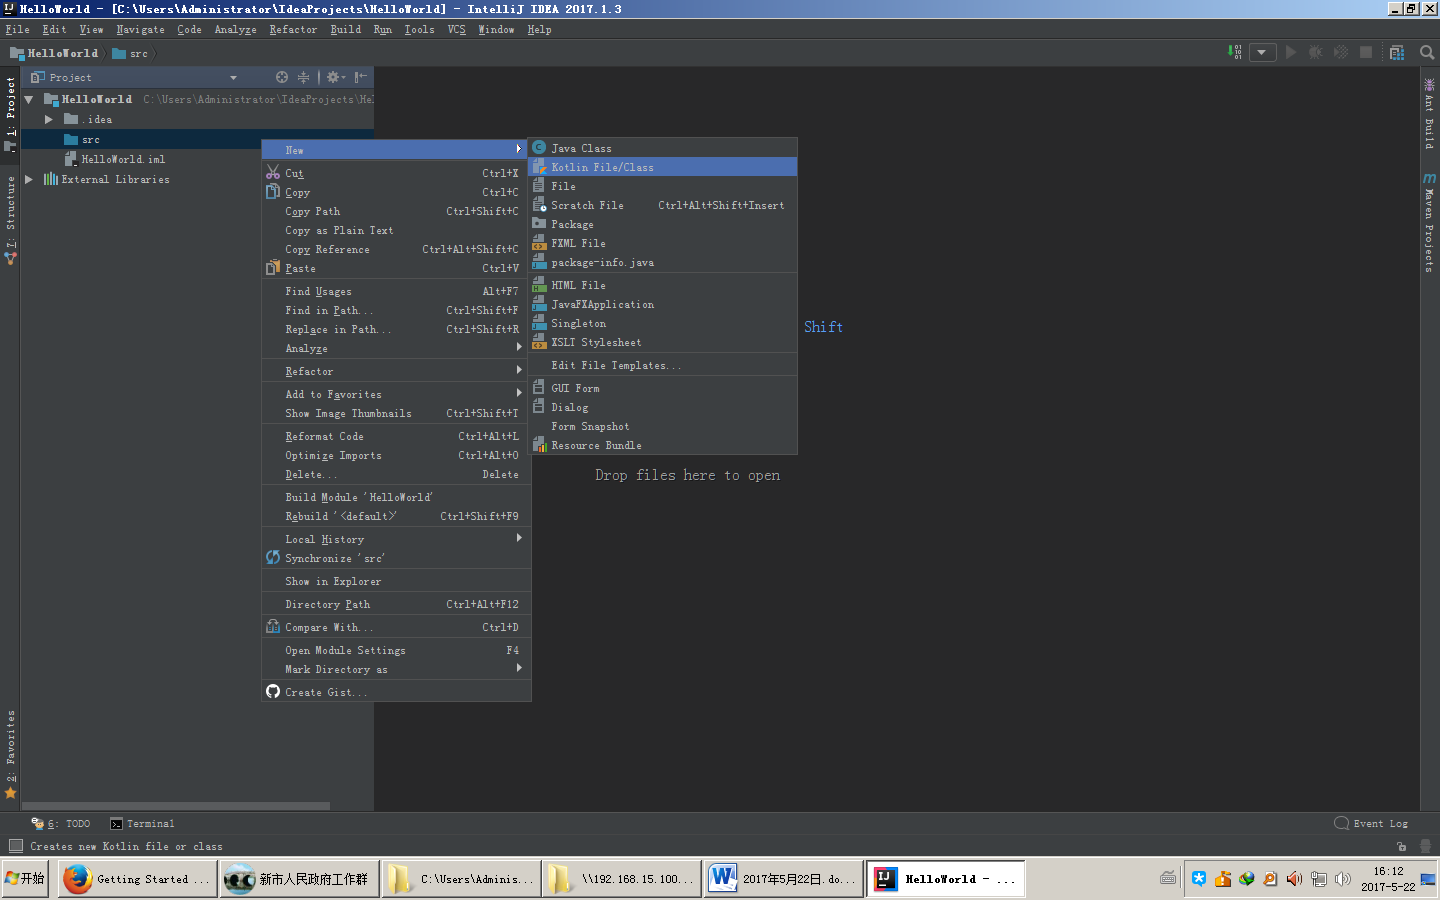This screenshot has width=1440, height=900.
Task: Open the Event Log from status bar
Action: (x=1371, y=823)
